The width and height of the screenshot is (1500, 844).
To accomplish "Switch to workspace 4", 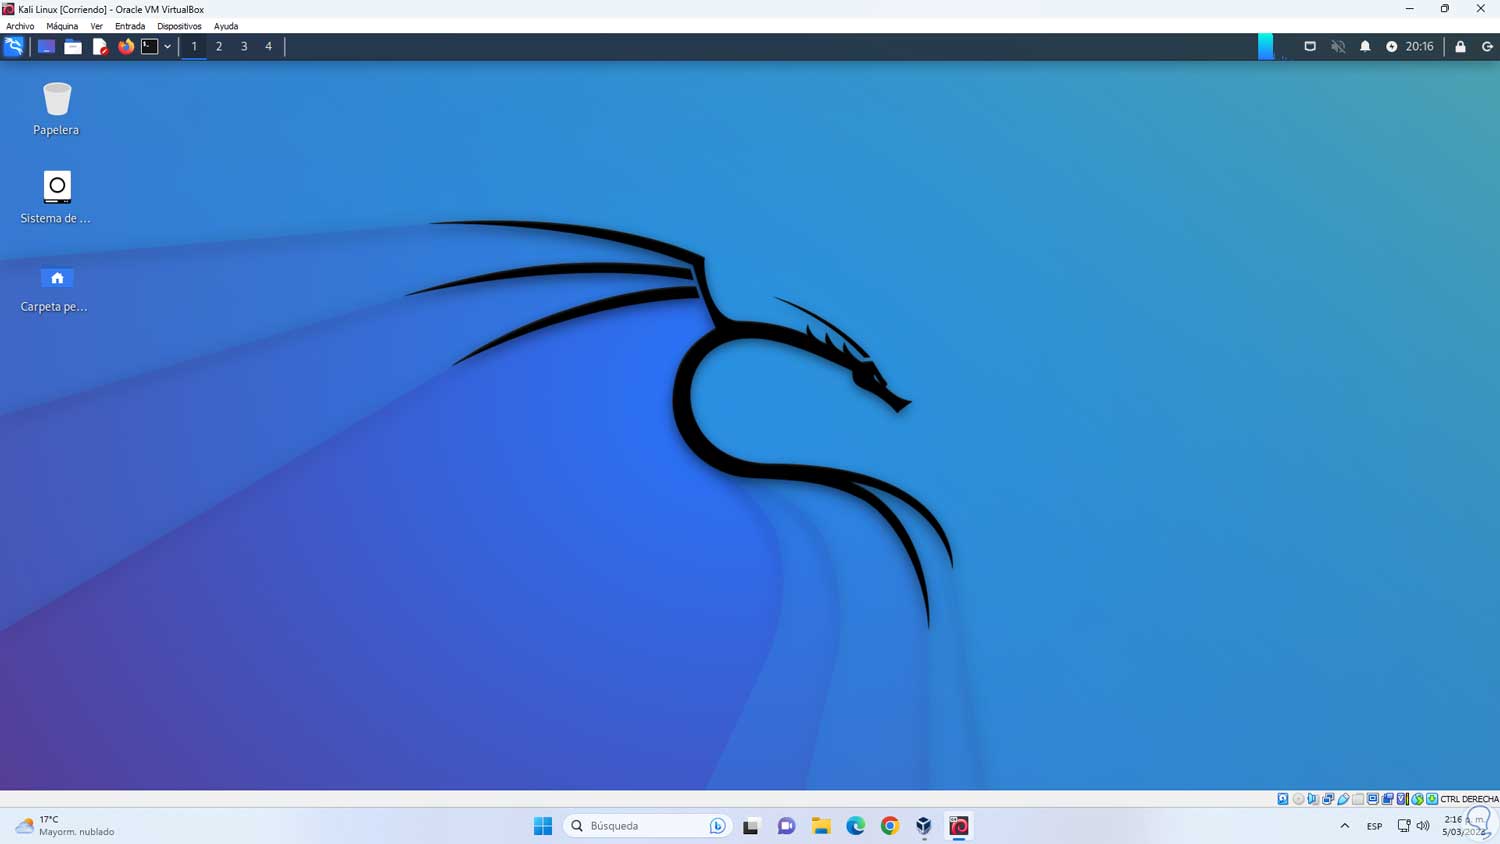I will pyautogui.click(x=268, y=46).
